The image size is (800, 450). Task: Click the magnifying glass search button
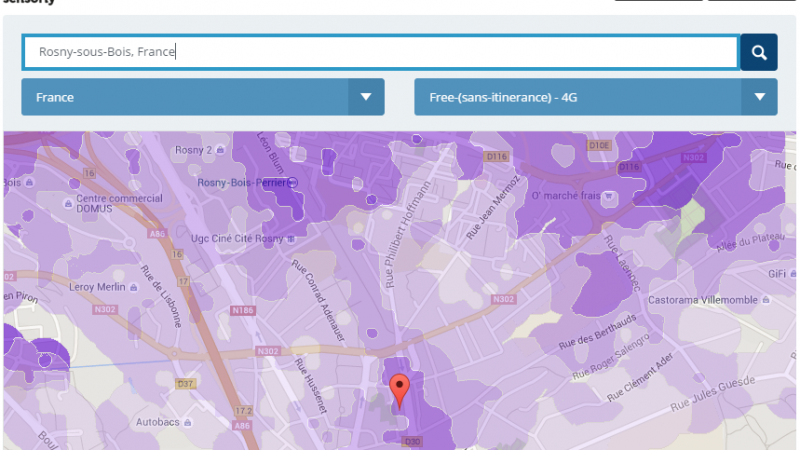coord(758,53)
